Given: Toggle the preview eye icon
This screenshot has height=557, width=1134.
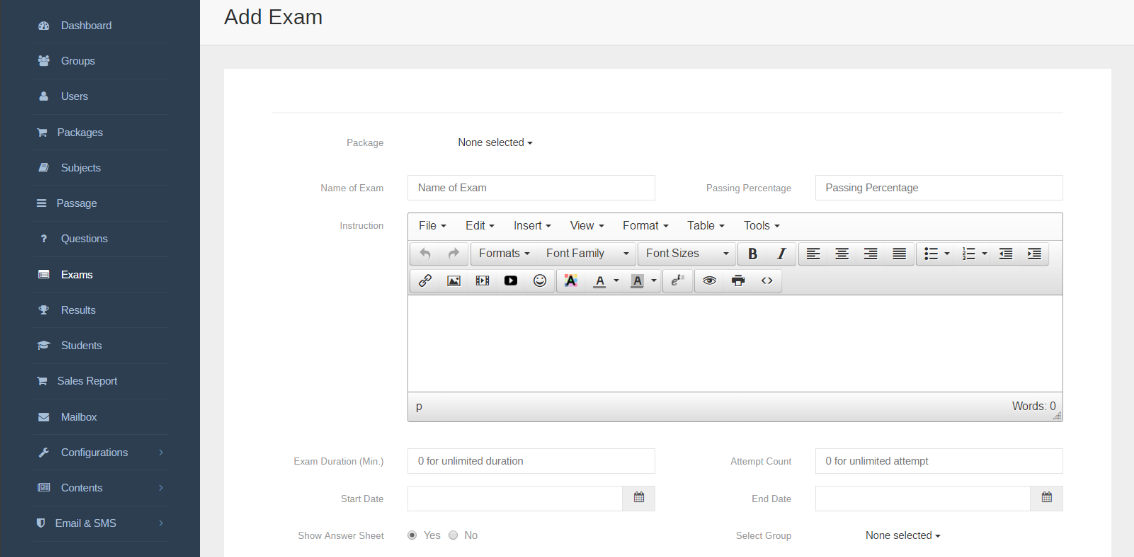Looking at the screenshot, I should click(709, 281).
